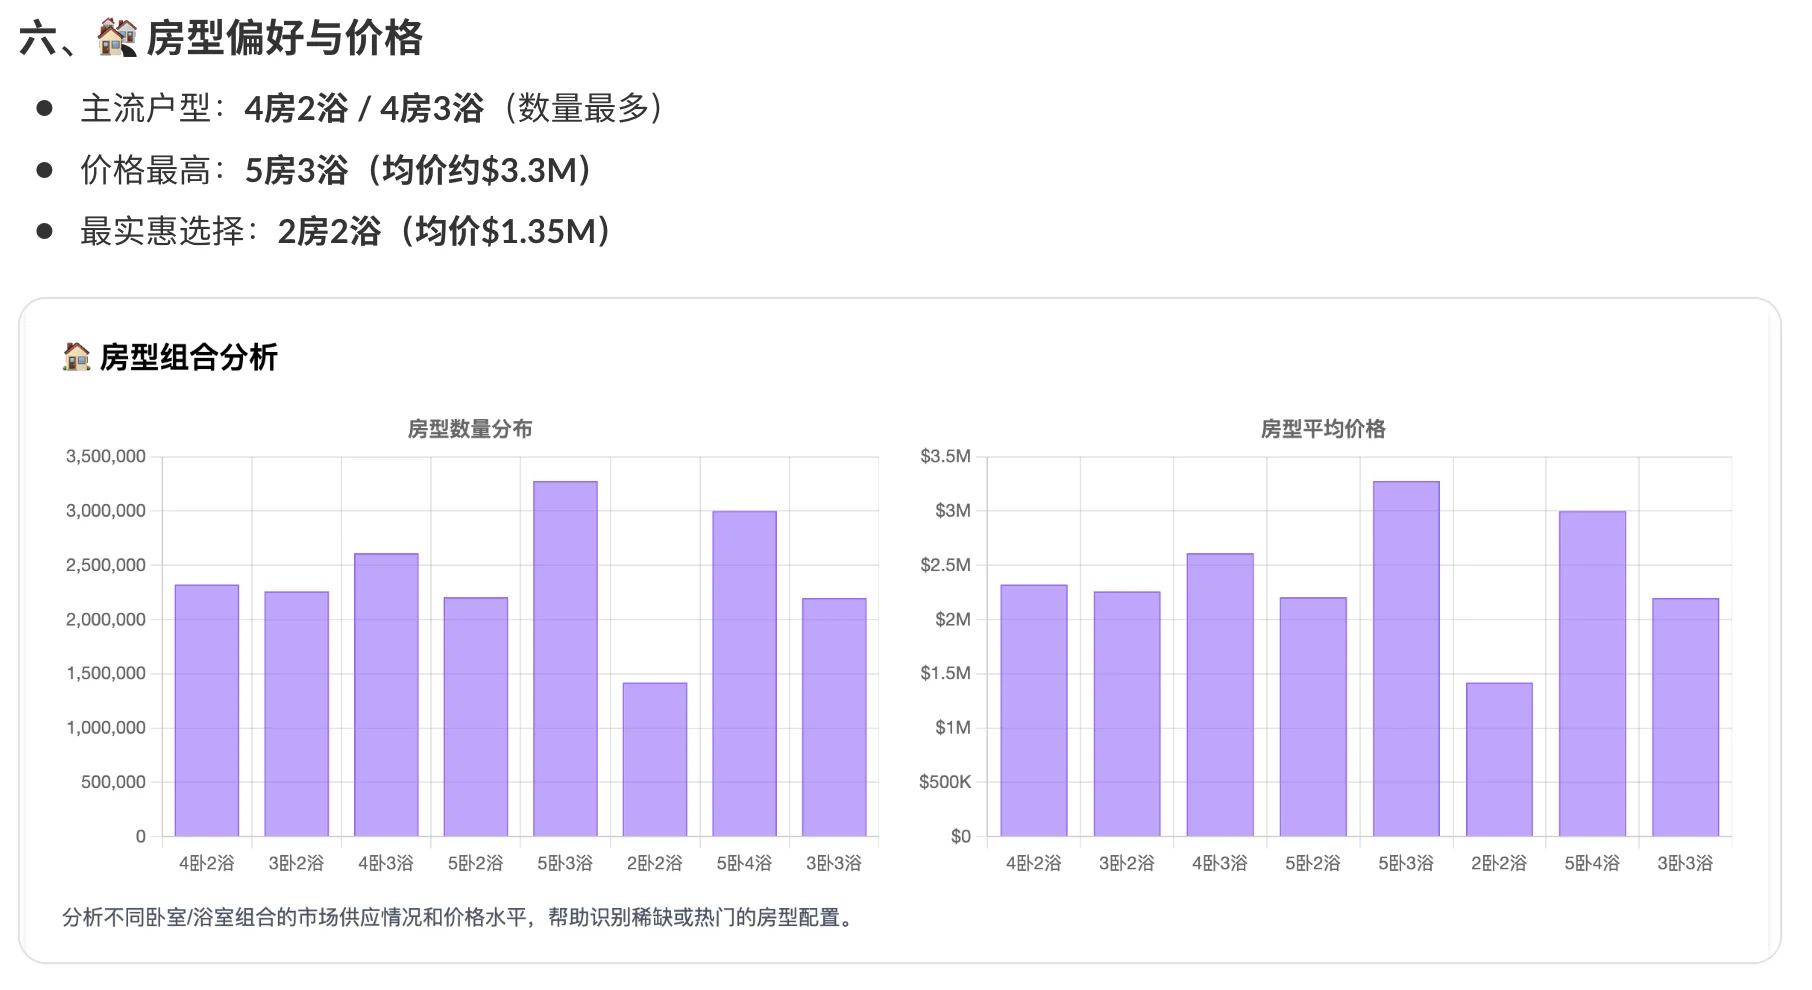The image size is (1812, 990).
Task: Select the bullet text 最实惠选择：2房2浴
Action: click(x=231, y=231)
